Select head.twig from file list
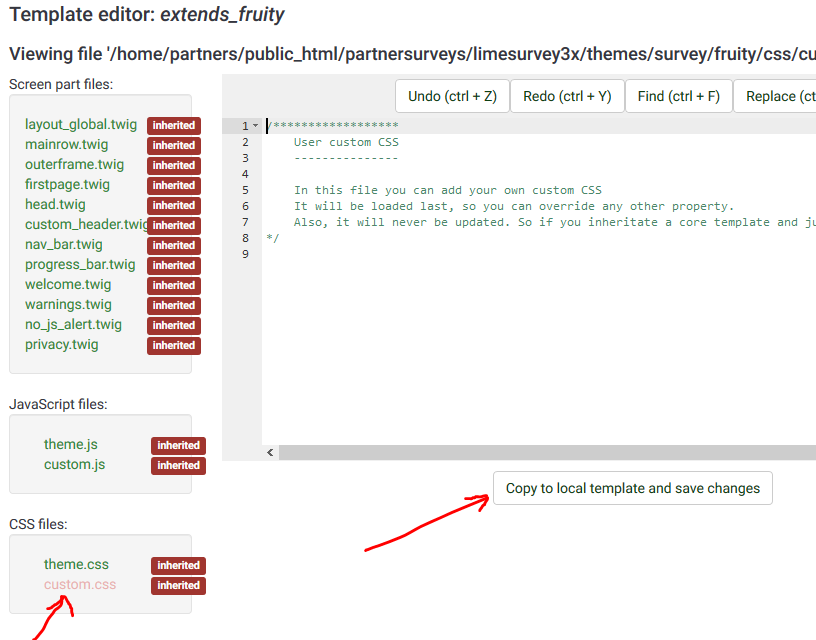This screenshot has width=816, height=640. pos(55,205)
